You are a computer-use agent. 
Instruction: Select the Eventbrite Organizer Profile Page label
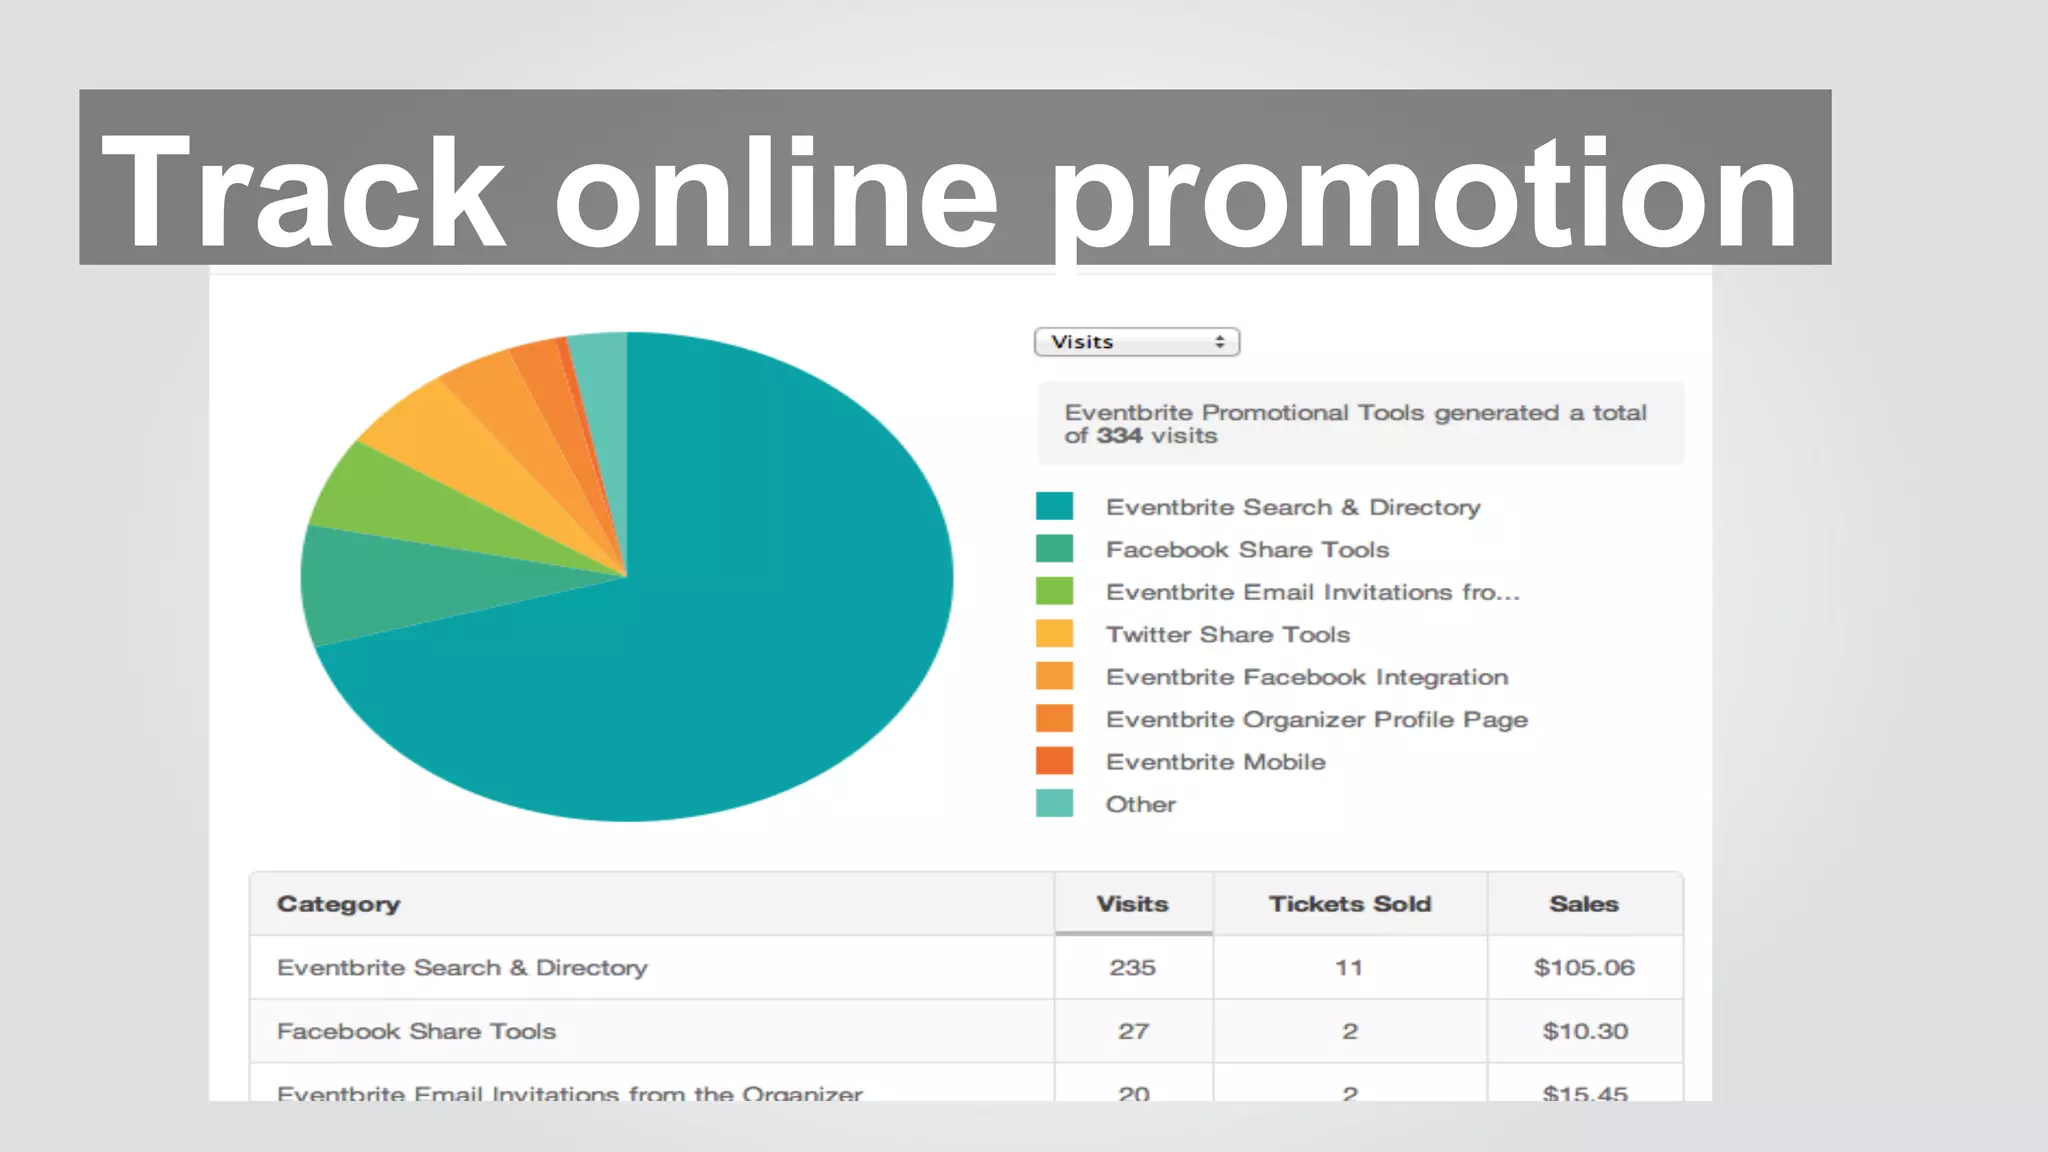(1317, 720)
